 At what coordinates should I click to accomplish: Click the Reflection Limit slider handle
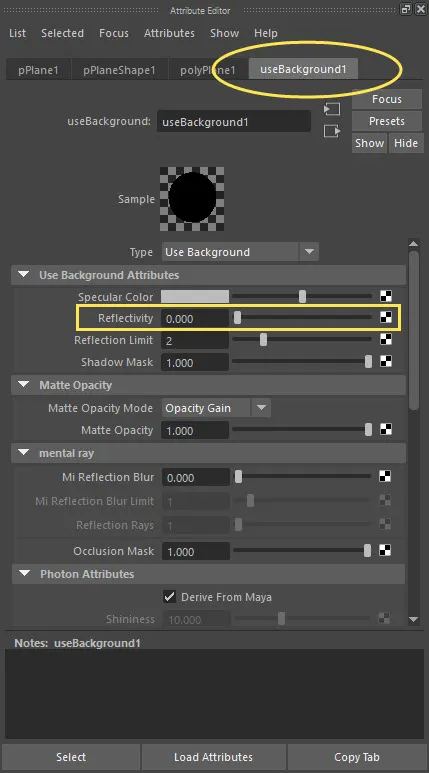[263, 340]
